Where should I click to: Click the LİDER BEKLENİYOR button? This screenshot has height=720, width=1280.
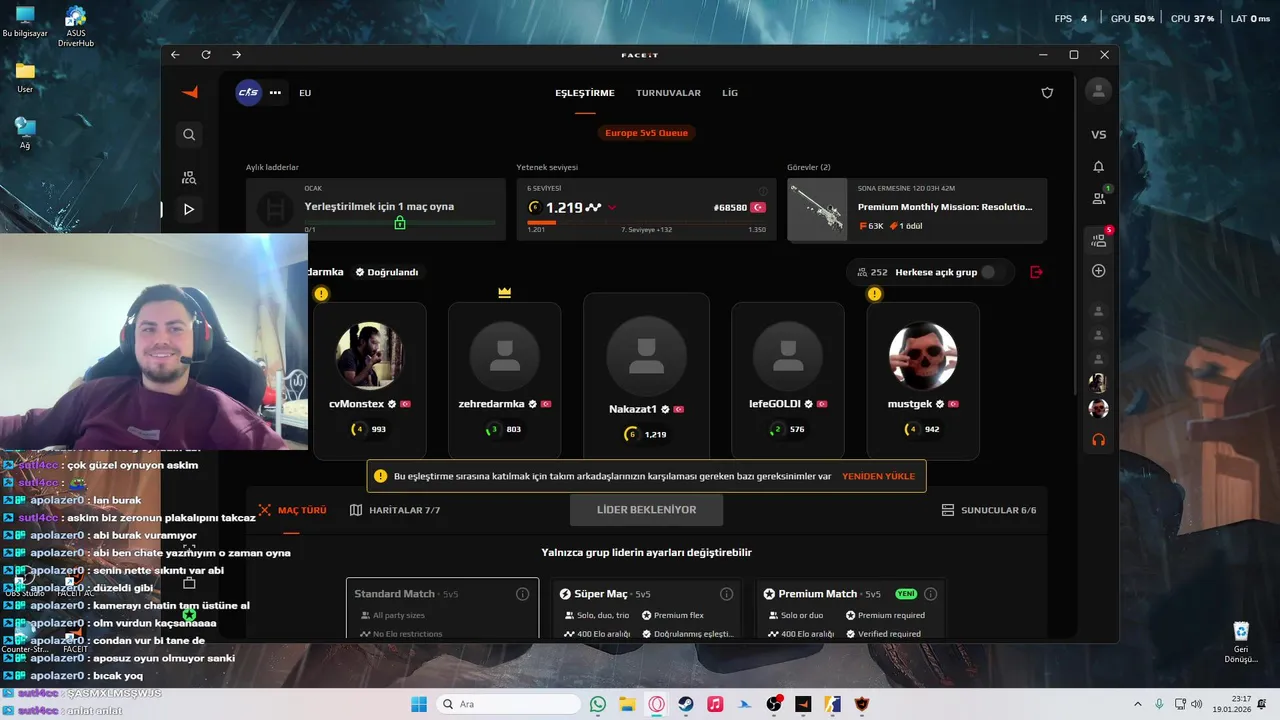click(646, 510)
